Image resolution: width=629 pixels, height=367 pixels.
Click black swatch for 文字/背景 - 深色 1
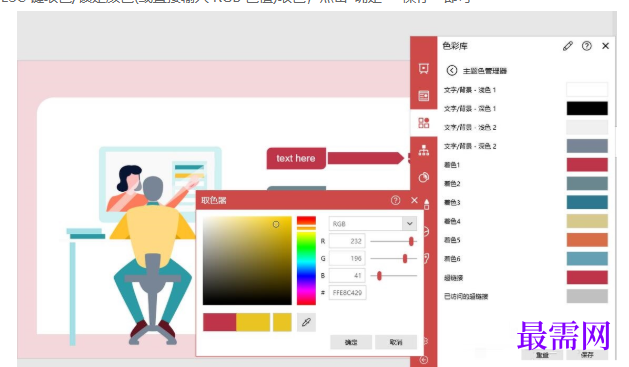[x=587, y=108]
